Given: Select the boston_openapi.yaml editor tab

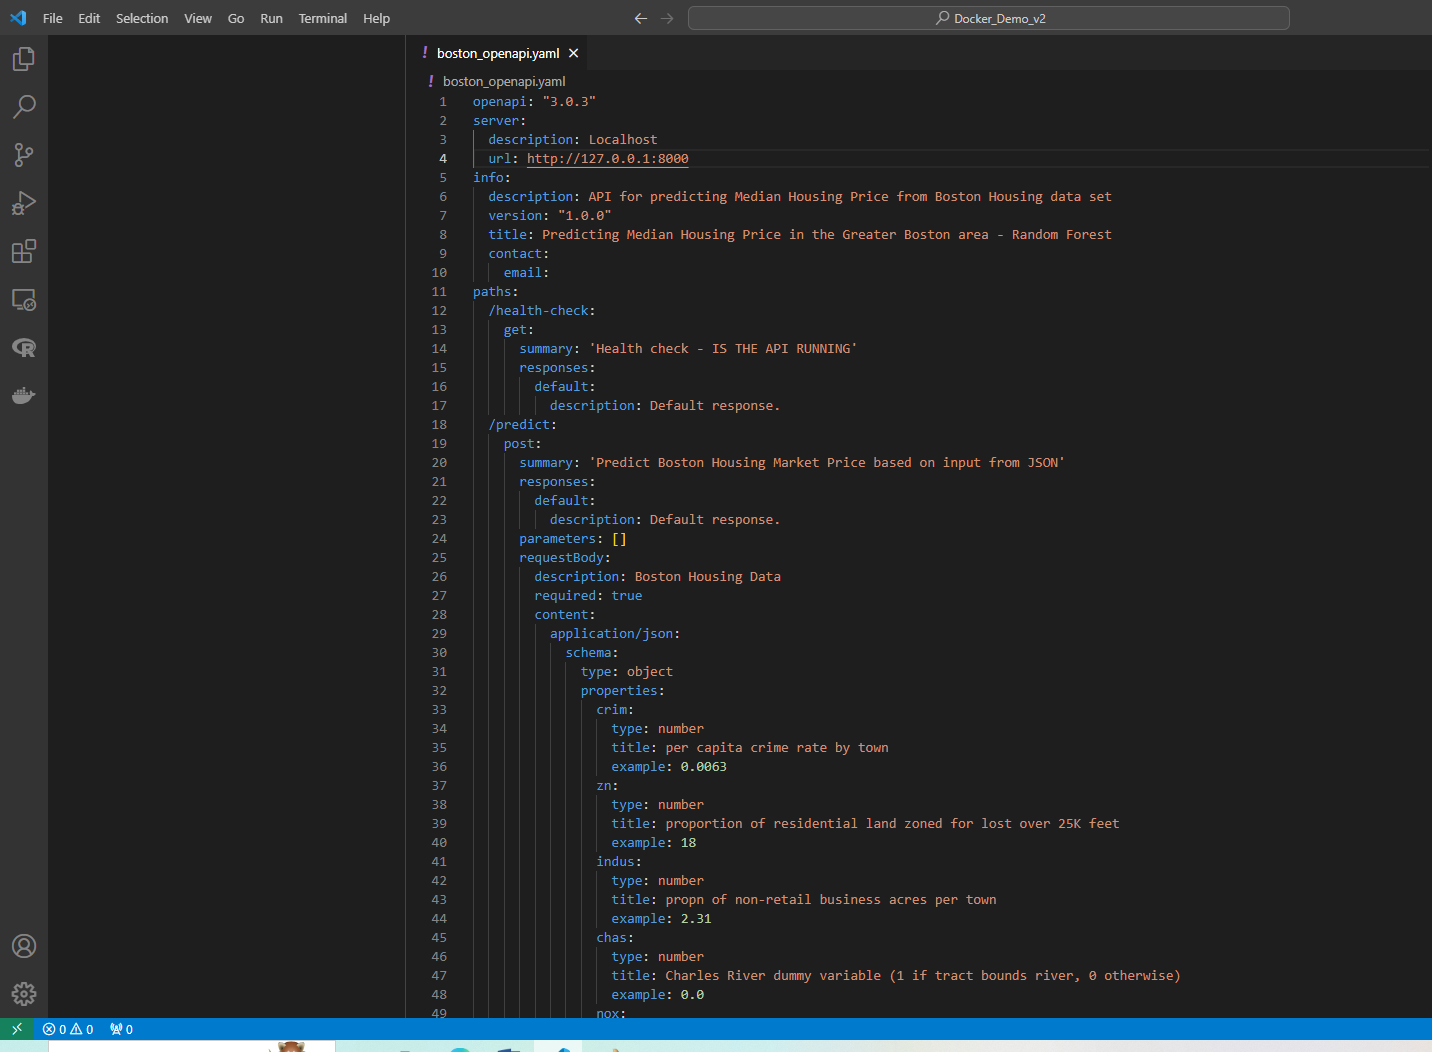Looking at the screenshot, I should coord(497,53).
